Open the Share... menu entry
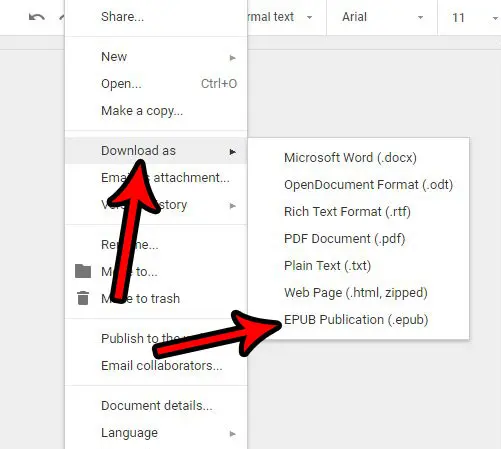501x449 pixels. pos(156,17)
